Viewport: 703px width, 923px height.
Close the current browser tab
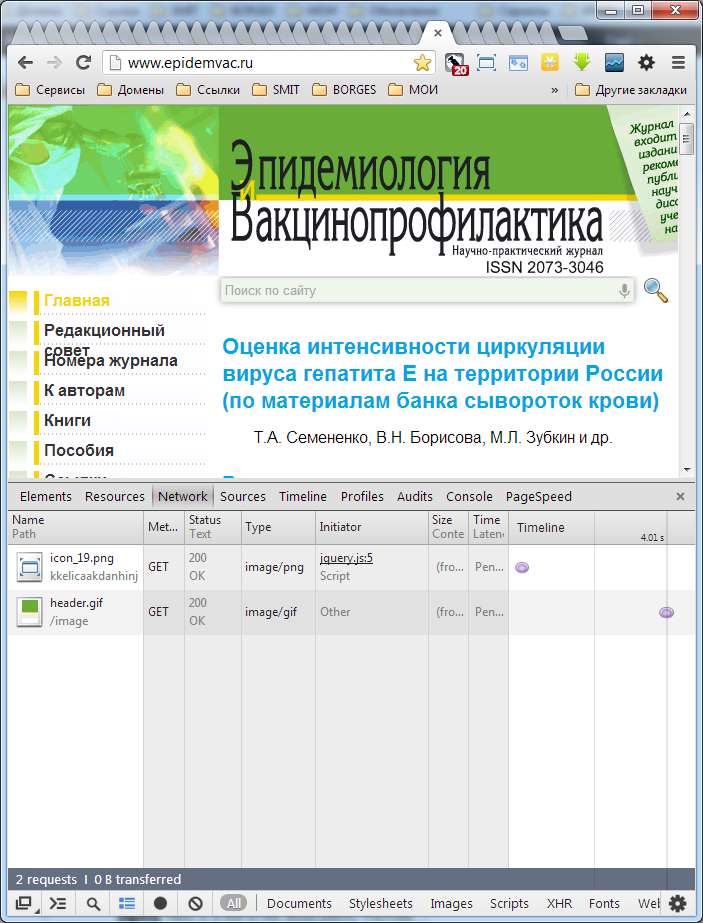pyautogui.click(x=437, y=33)
